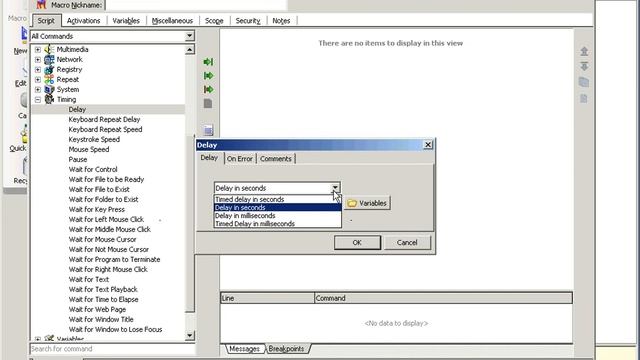This screenshot has height=360, width=640.
Task: Expand the Repeat tree node
Action: (x=38, y=80)
